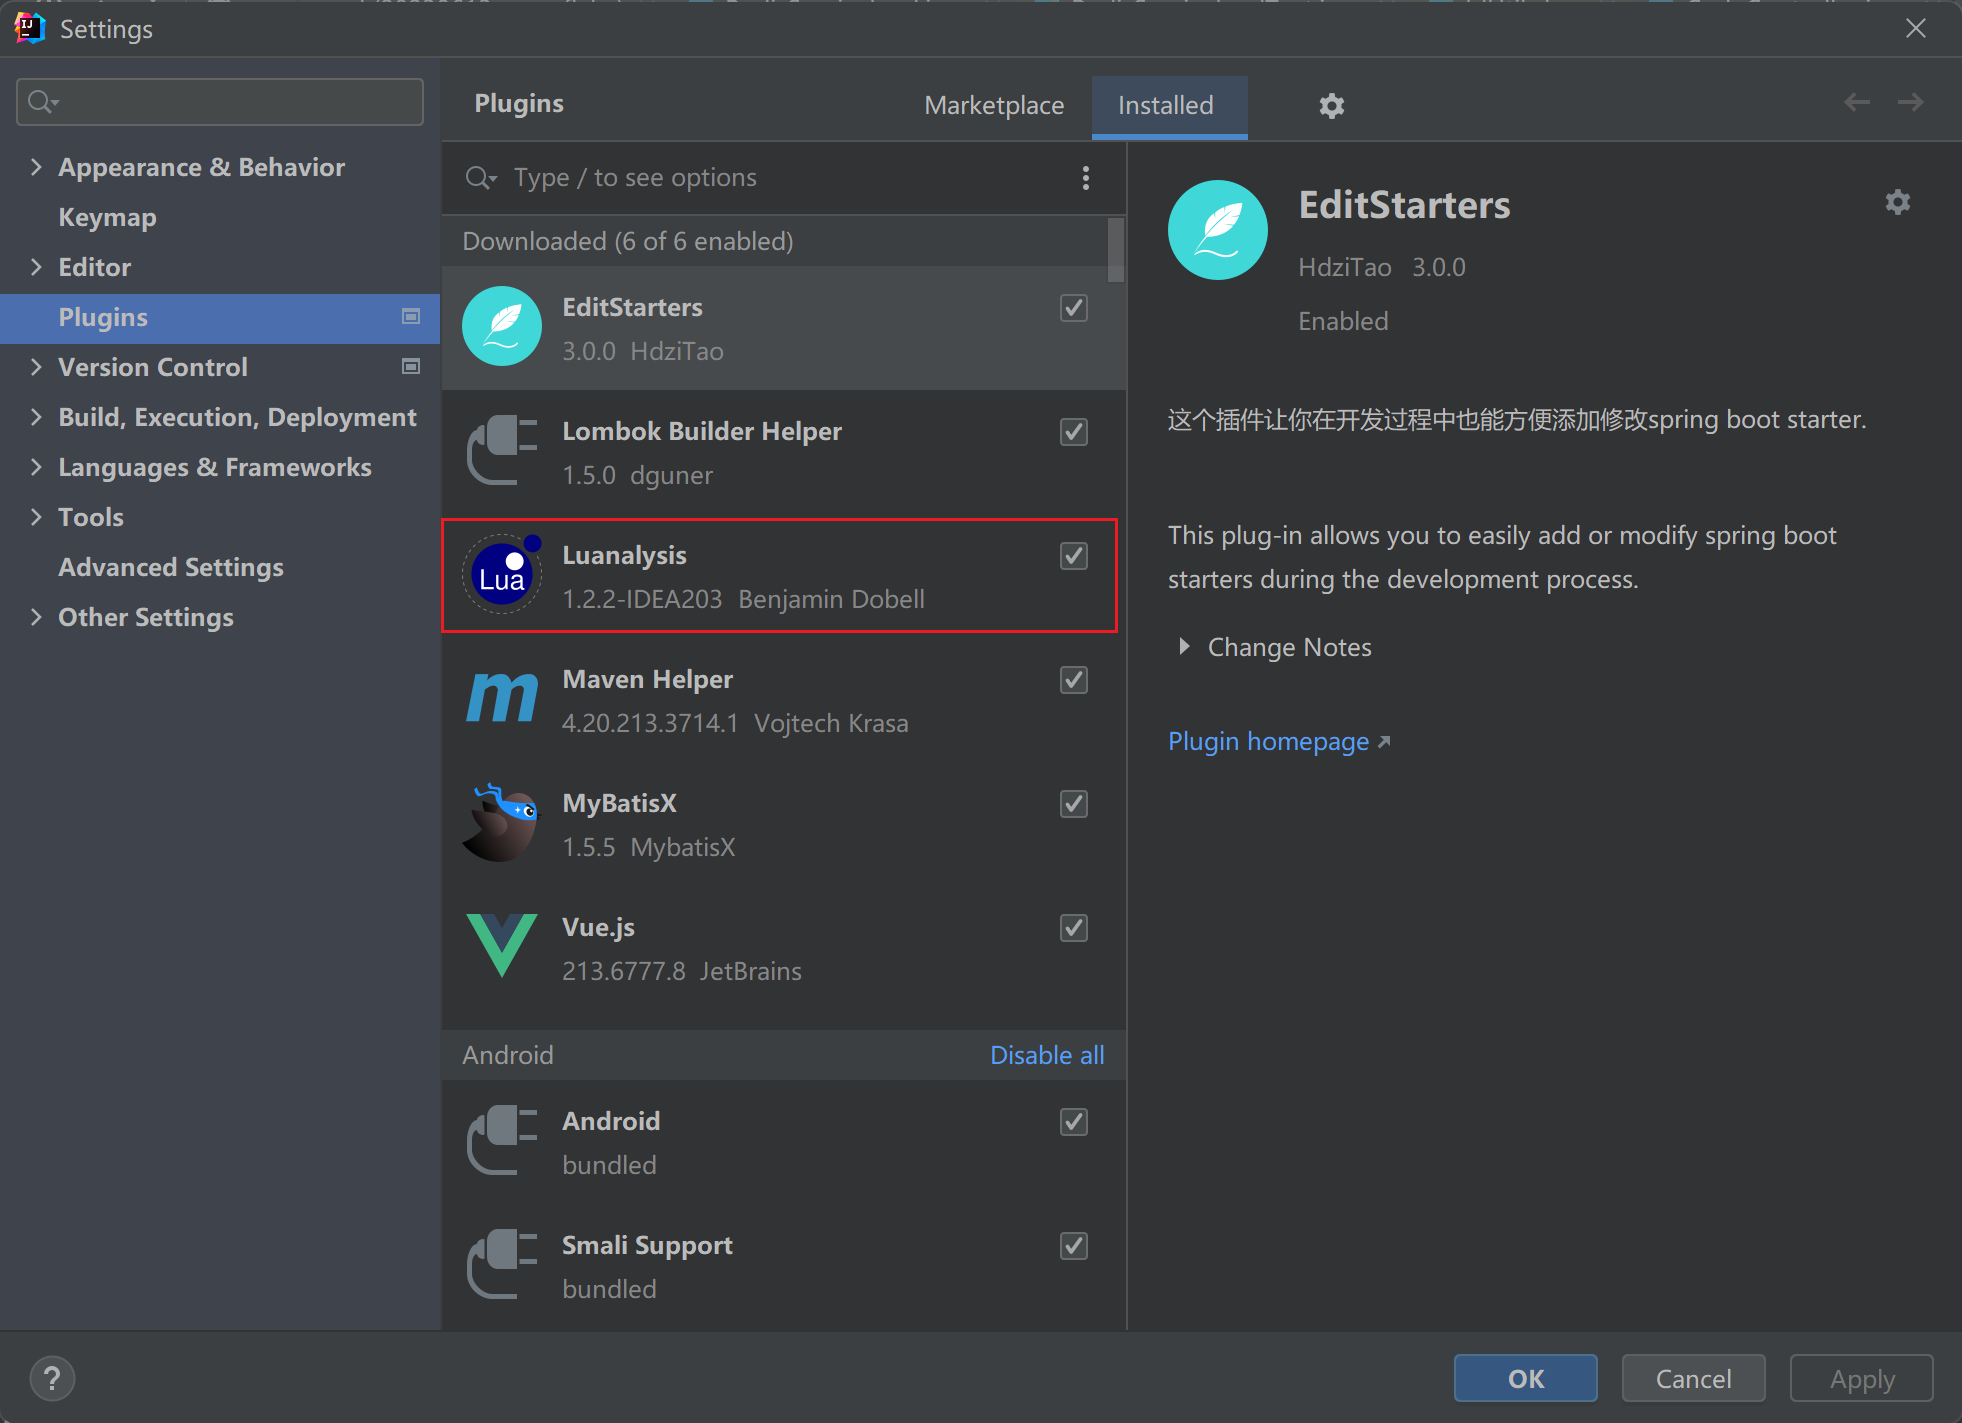
Task: Click the Plugins row project-level icon
Action: coord(410,317)
